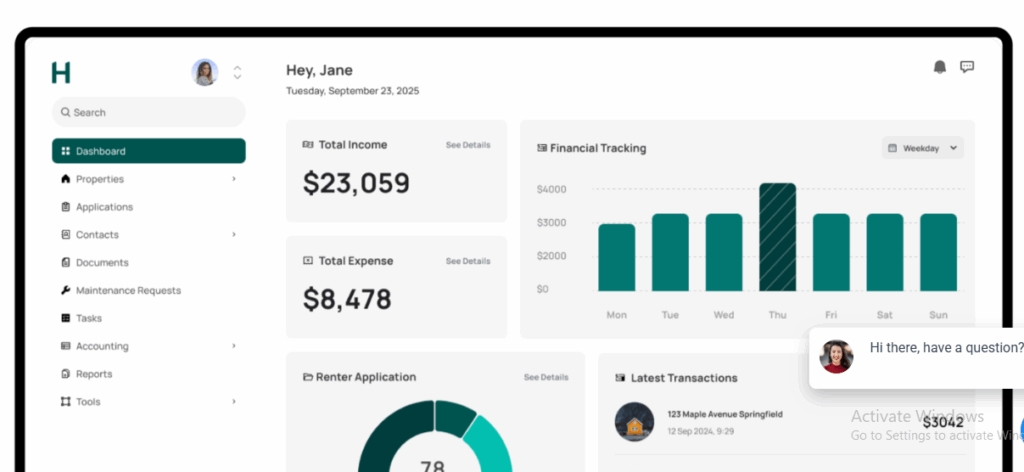The height and width of the screenshot is (472, 1024).
Task: Click the magnifier icon in Search
Action: [65, 112]
